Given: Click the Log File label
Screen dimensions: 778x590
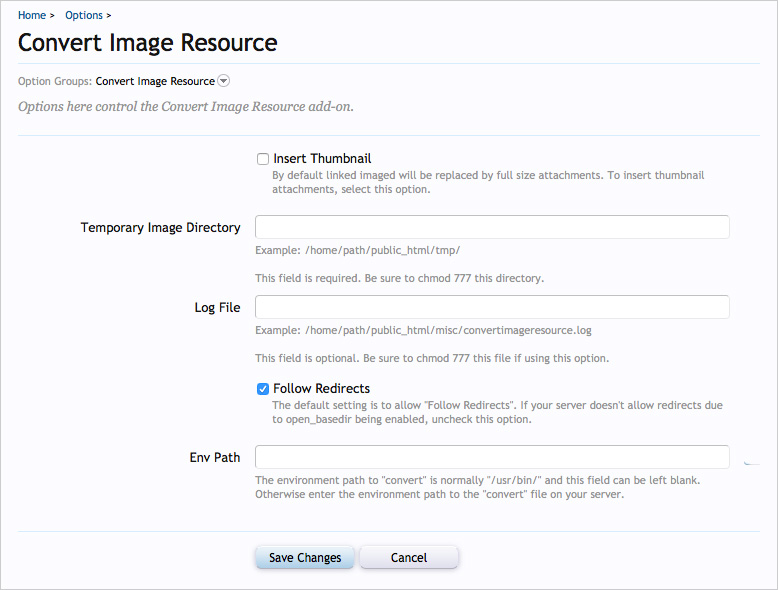Looking at the screenshot, I should (x=217, y=308).
